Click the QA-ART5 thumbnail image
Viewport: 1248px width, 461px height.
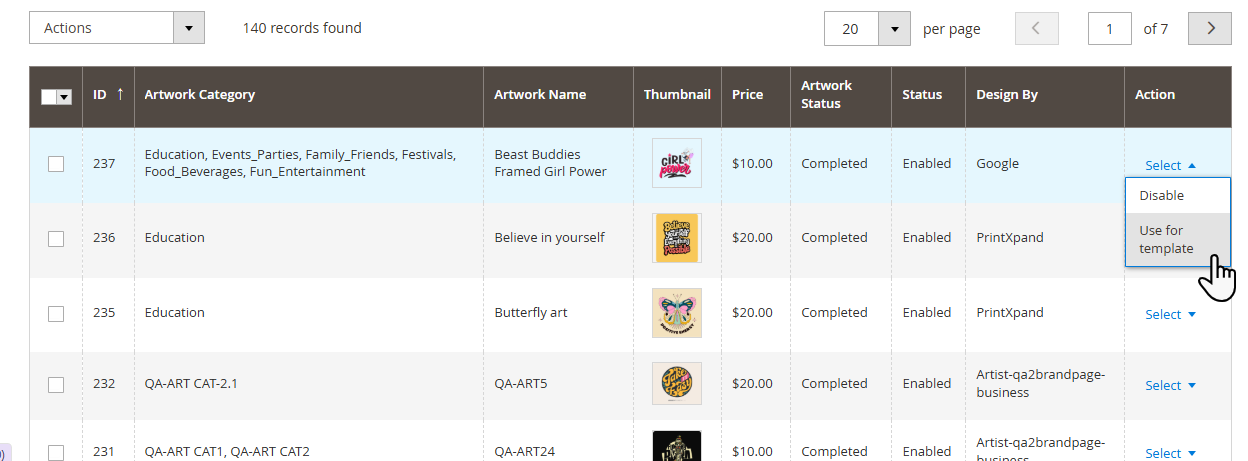(677, 383)
